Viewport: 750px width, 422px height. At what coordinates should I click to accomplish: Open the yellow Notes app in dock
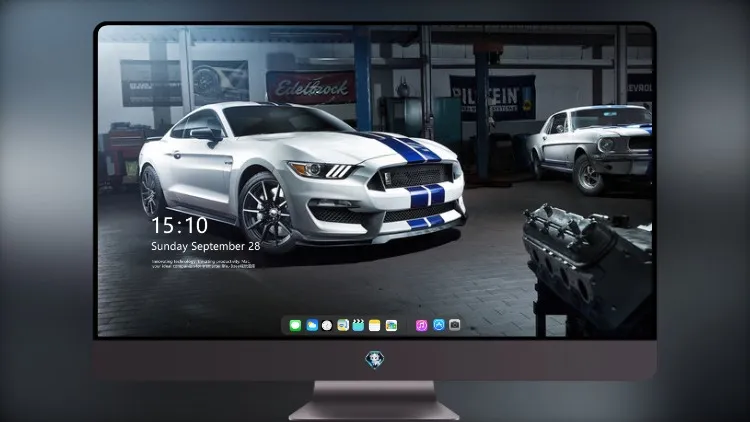[x=375, y=325]
